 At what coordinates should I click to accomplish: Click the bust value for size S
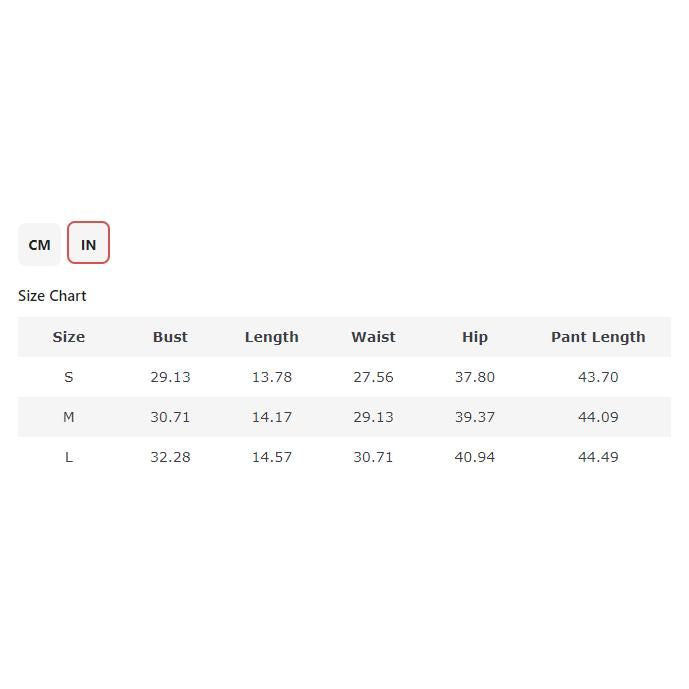(170, 377)
